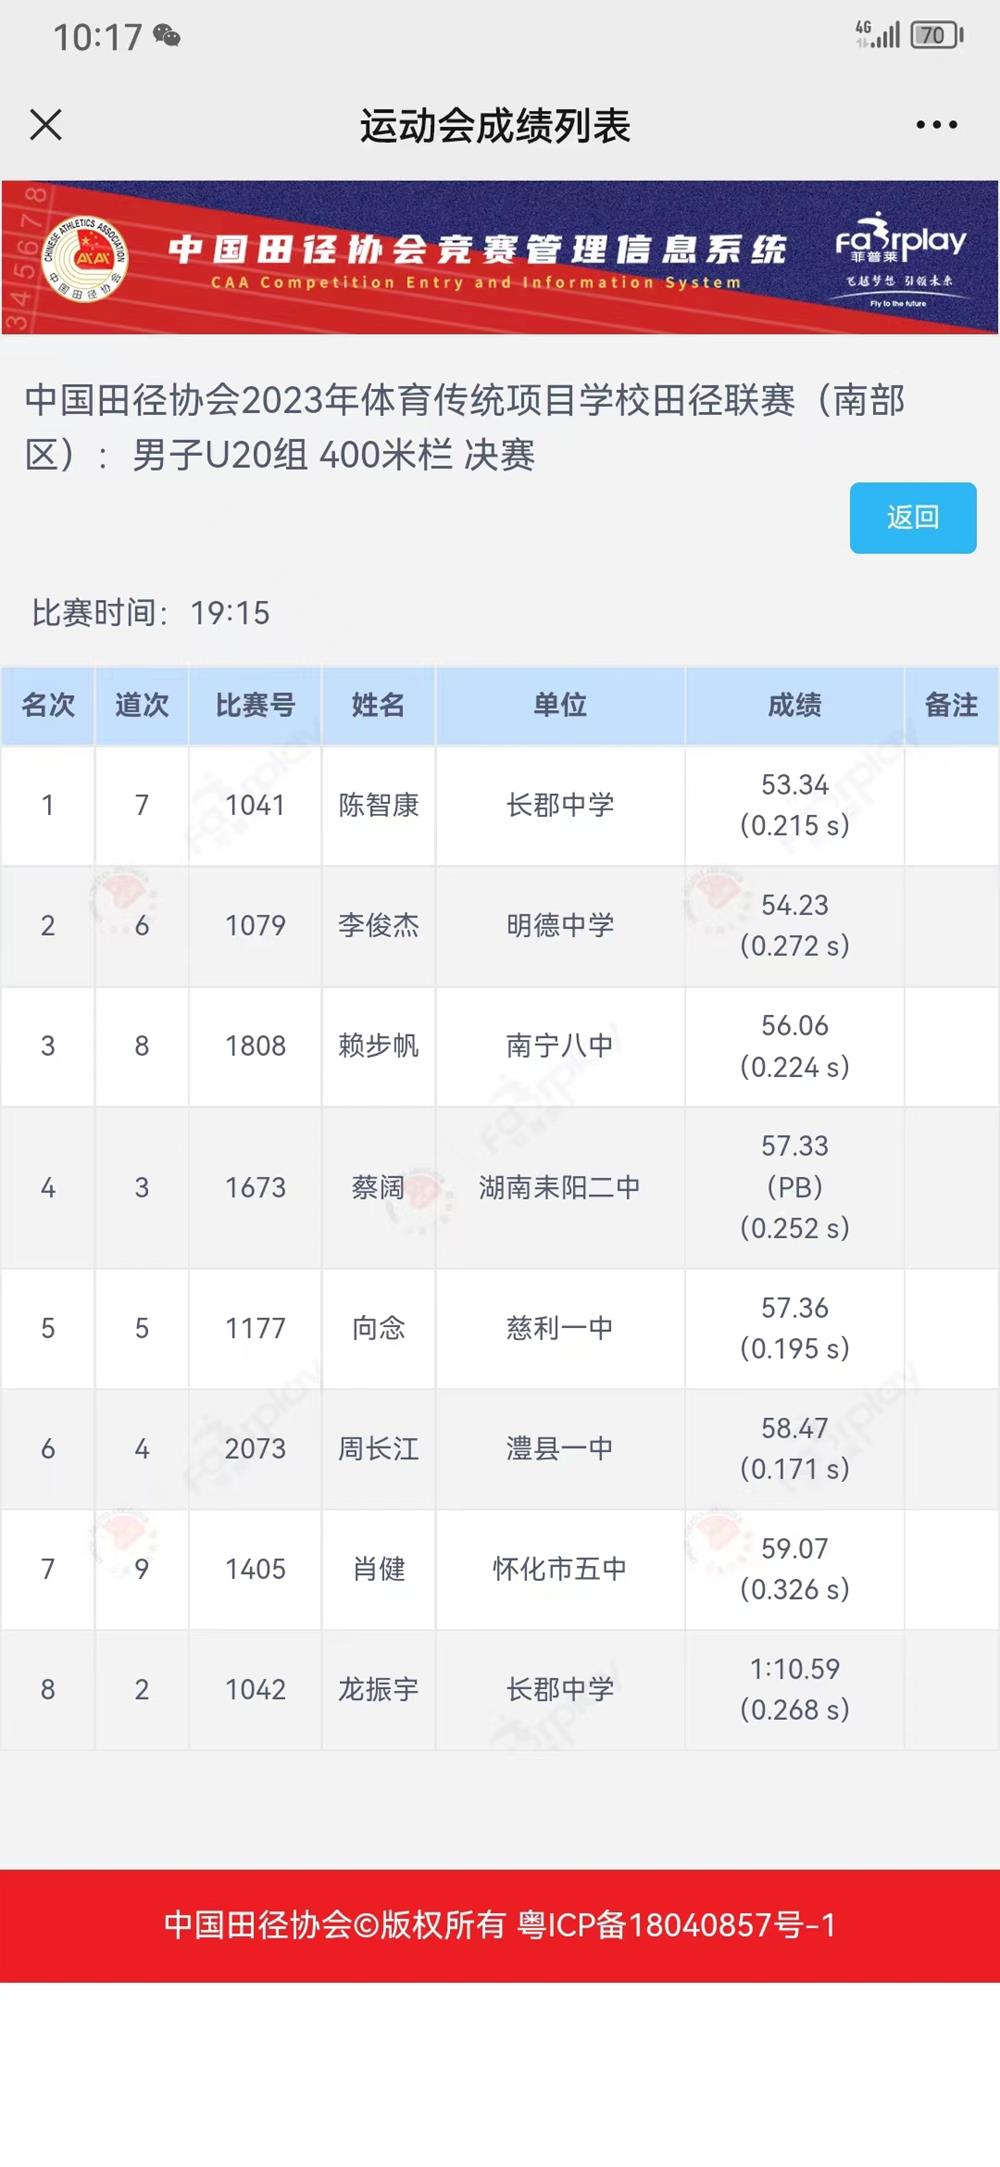Tap the battery indicator icon
1000x2167 pixels.
coord(936,36)
